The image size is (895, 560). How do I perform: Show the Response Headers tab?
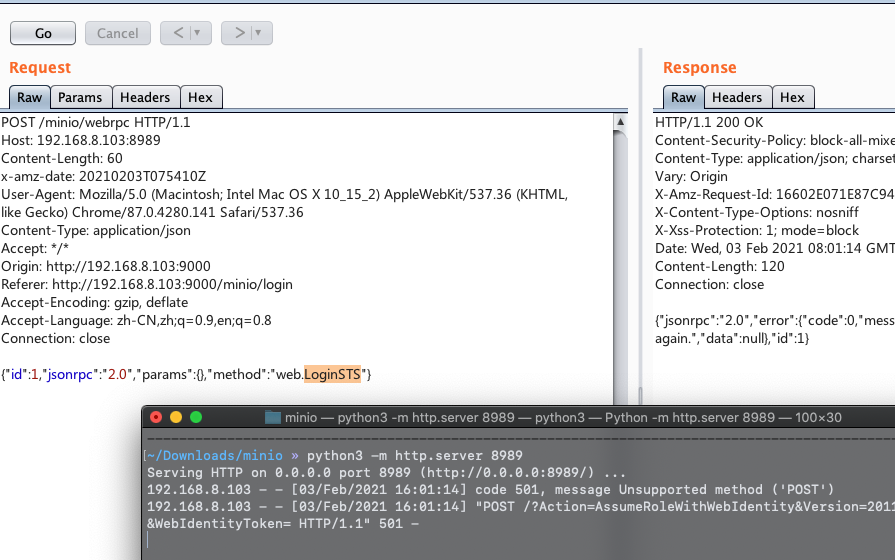[x=737, y=97]
